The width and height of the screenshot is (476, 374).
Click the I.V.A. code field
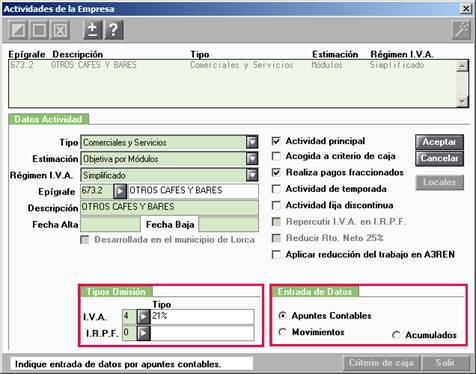[x=129, y=316]
